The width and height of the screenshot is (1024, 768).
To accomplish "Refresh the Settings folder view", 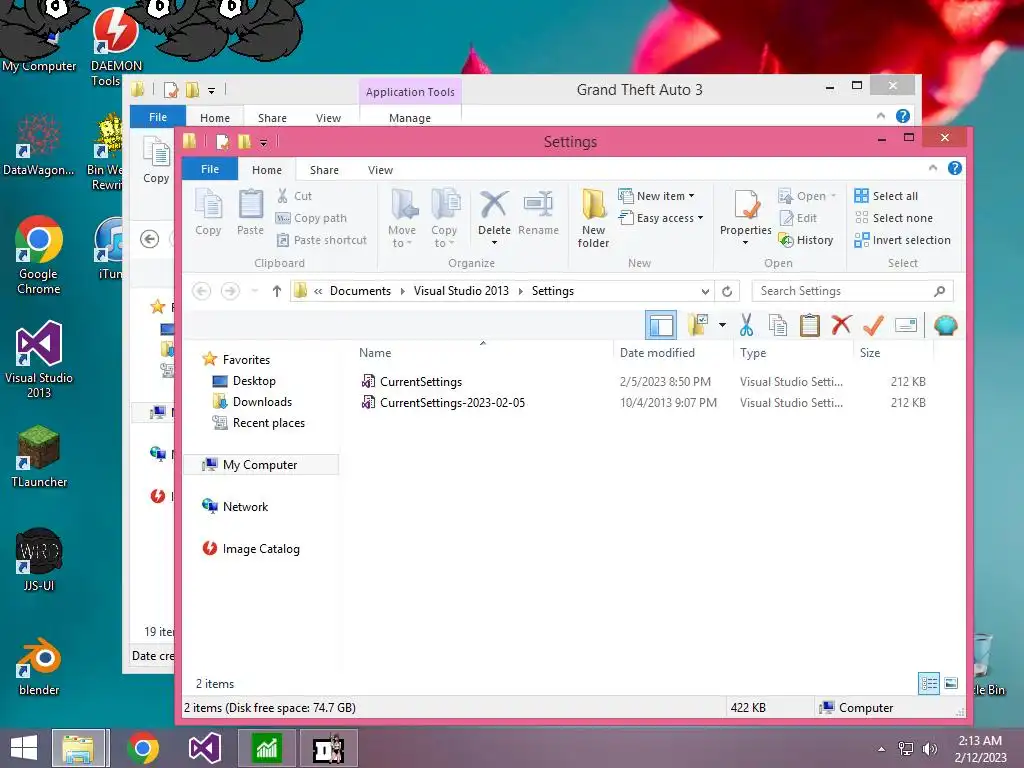I will [x=727, y=291].
